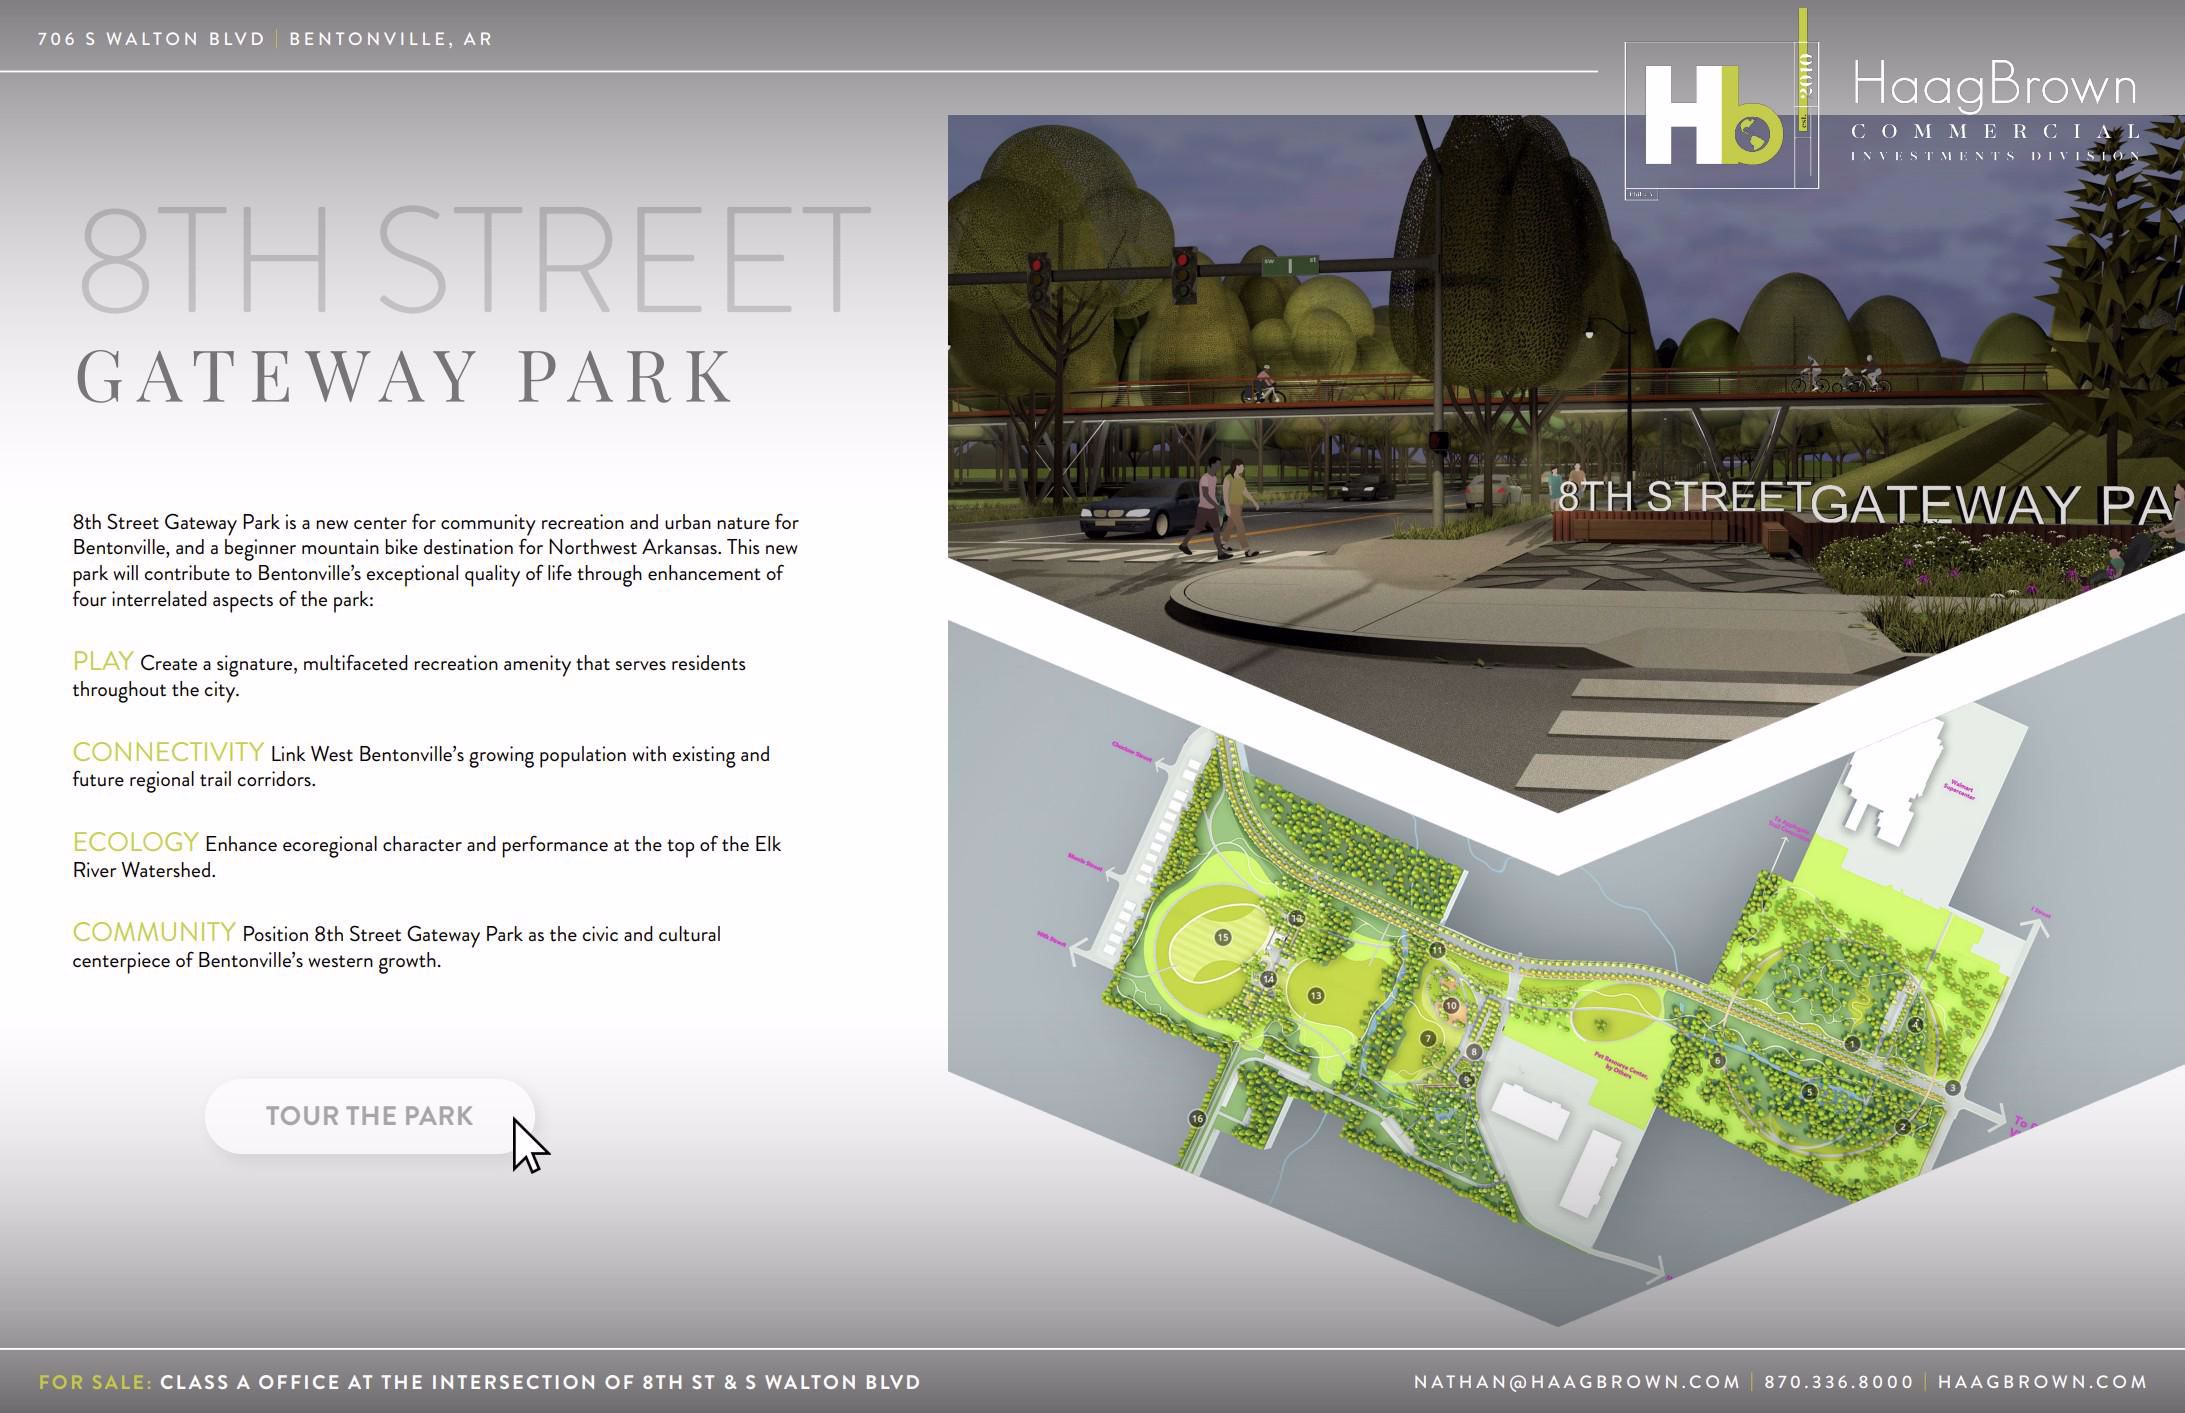This screenshot has height=1413, width=2185.
Task: Click map marker number 15
Action: coord(1222,937)
